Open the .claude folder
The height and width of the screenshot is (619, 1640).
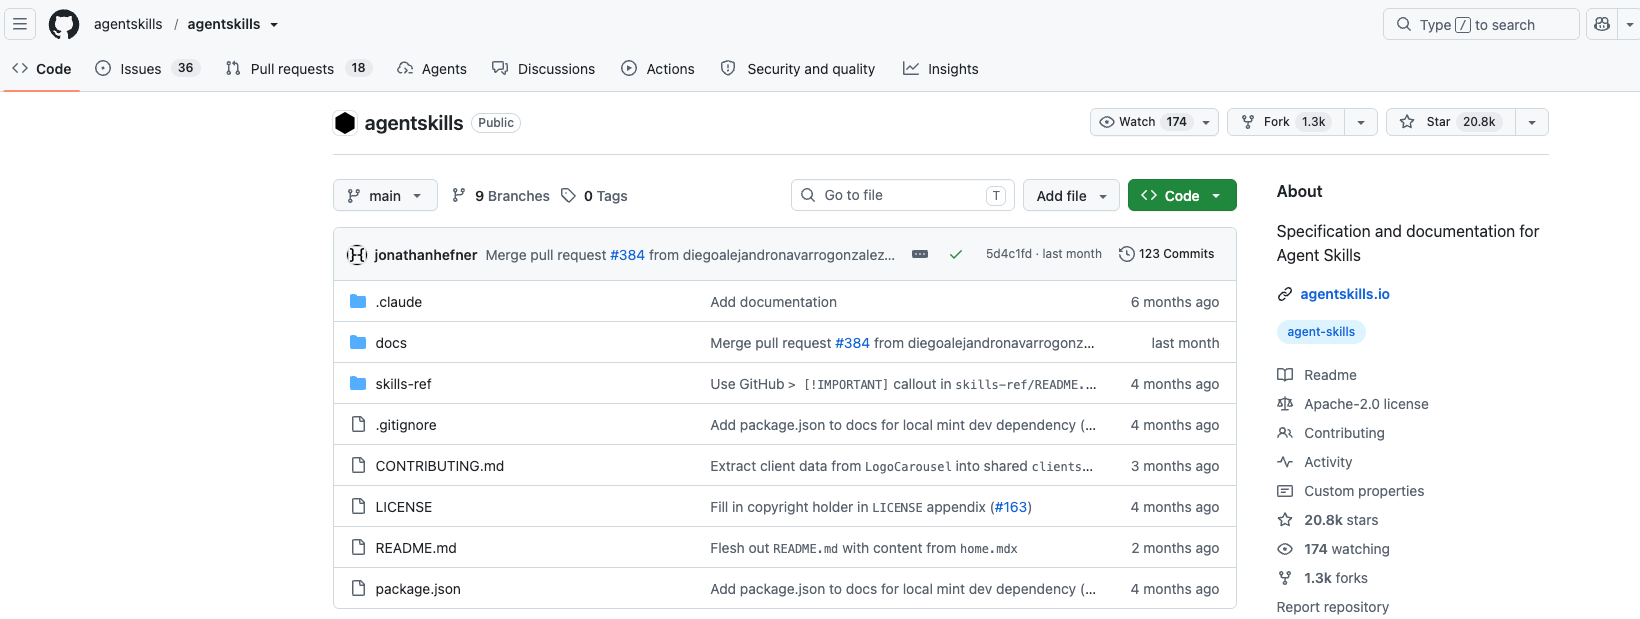pos(399,302)
